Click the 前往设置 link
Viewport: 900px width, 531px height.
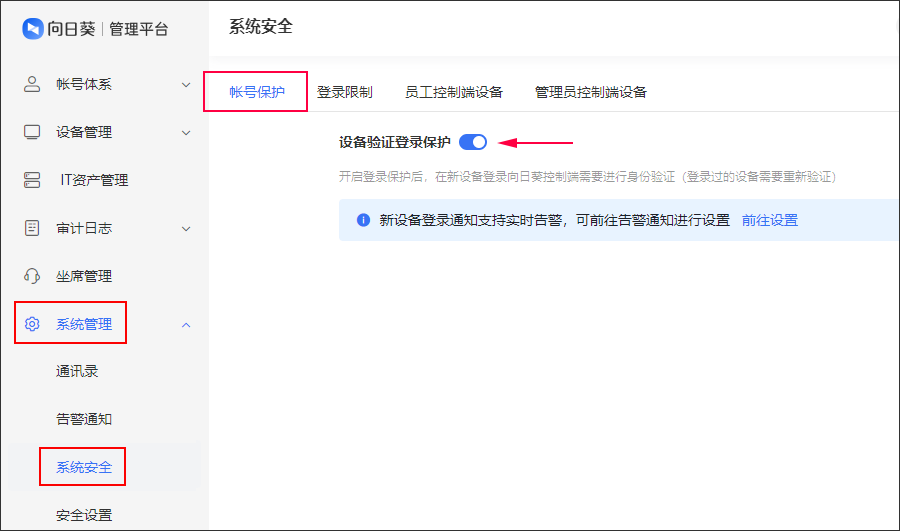[770, 220]
